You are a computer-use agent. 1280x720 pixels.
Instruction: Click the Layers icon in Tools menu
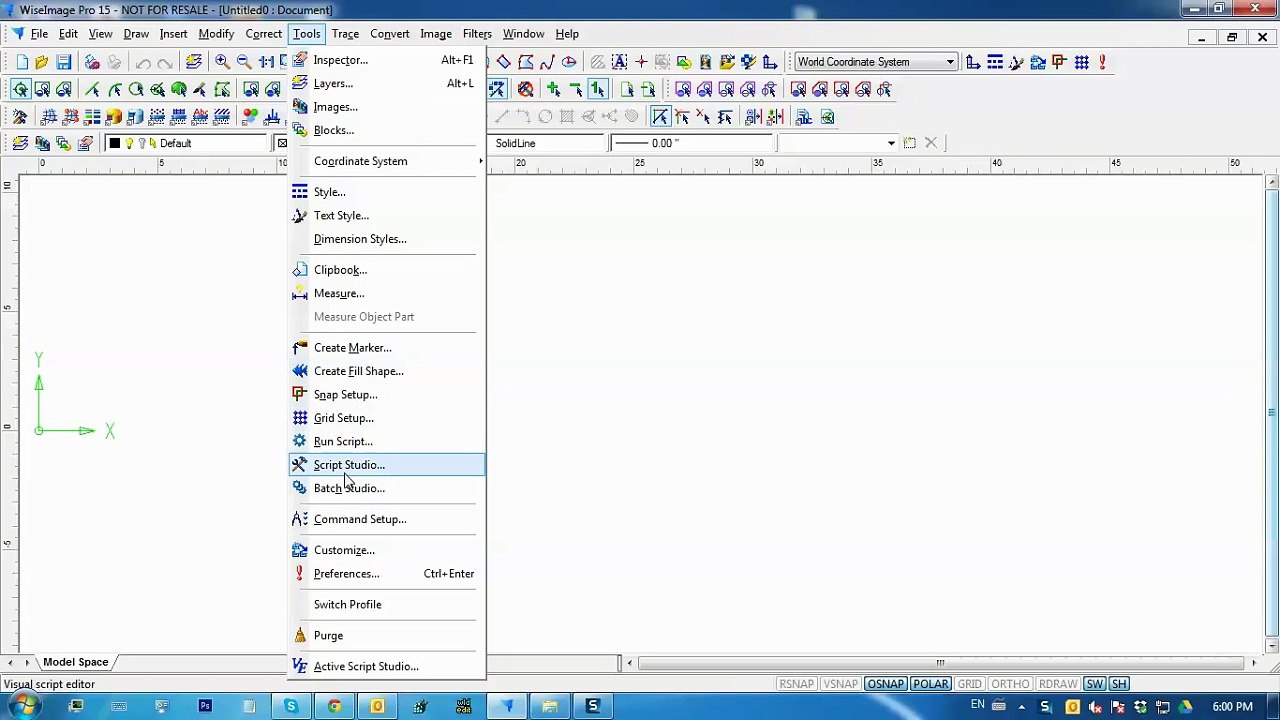300,83
